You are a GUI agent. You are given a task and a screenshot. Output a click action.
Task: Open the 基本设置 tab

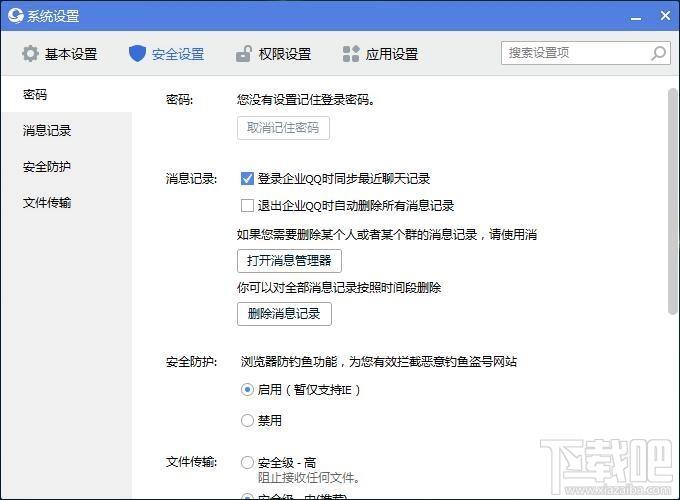pyautogui.click(x=60, y=54)
